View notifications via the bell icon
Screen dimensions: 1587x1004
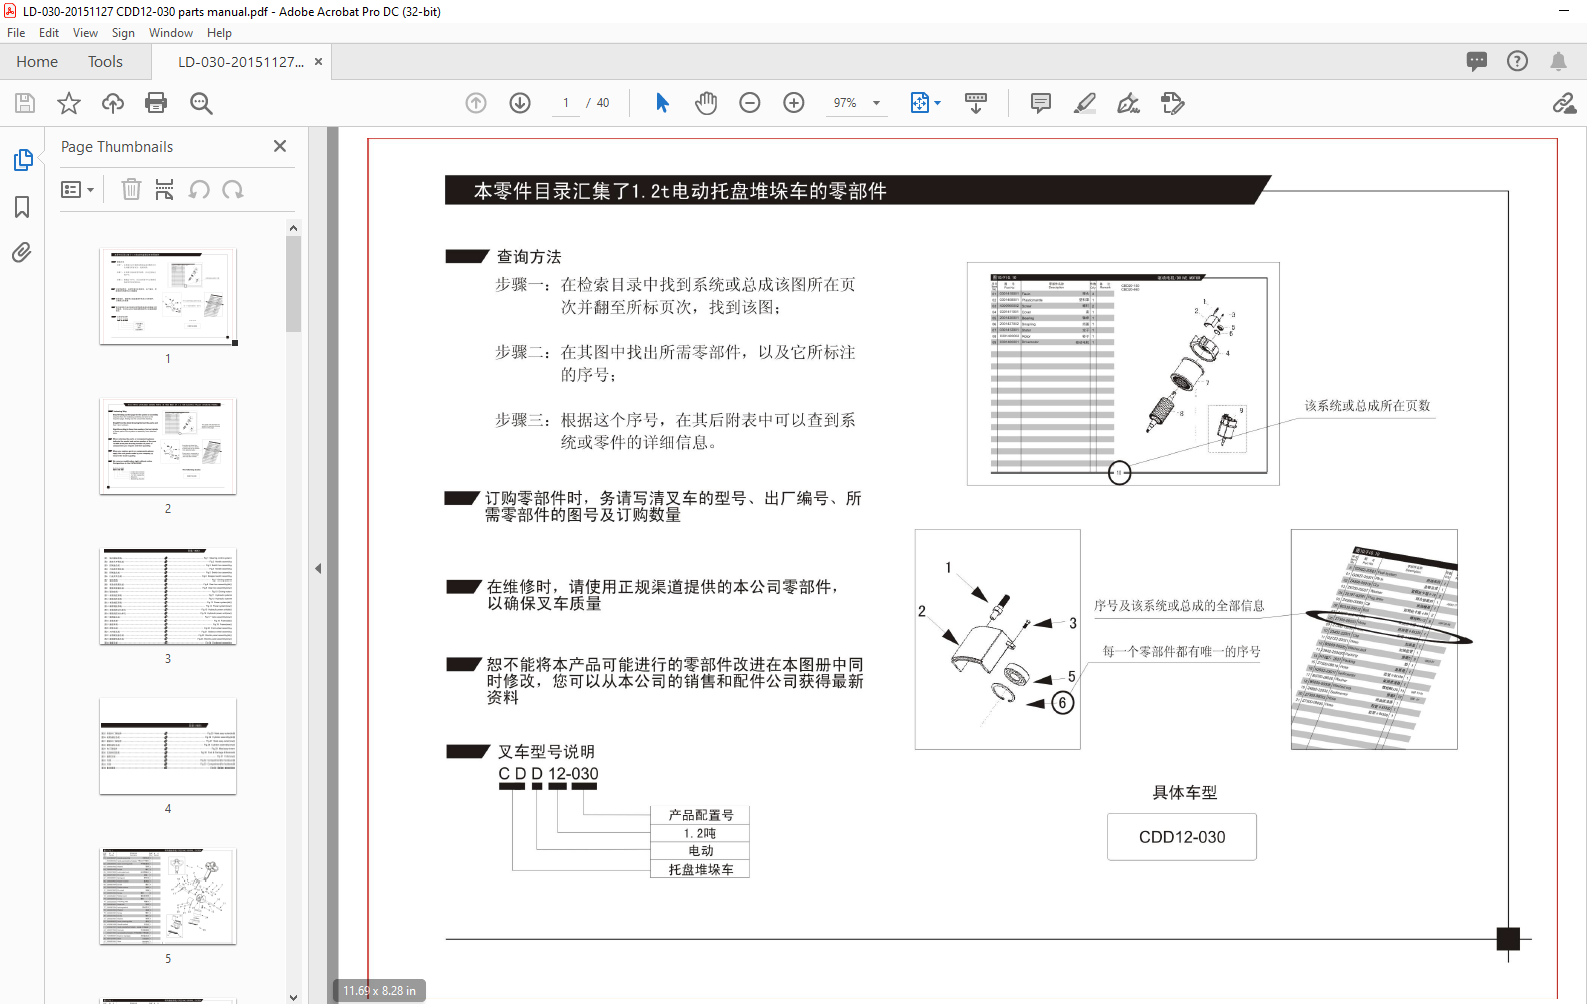click(1558, 61)
